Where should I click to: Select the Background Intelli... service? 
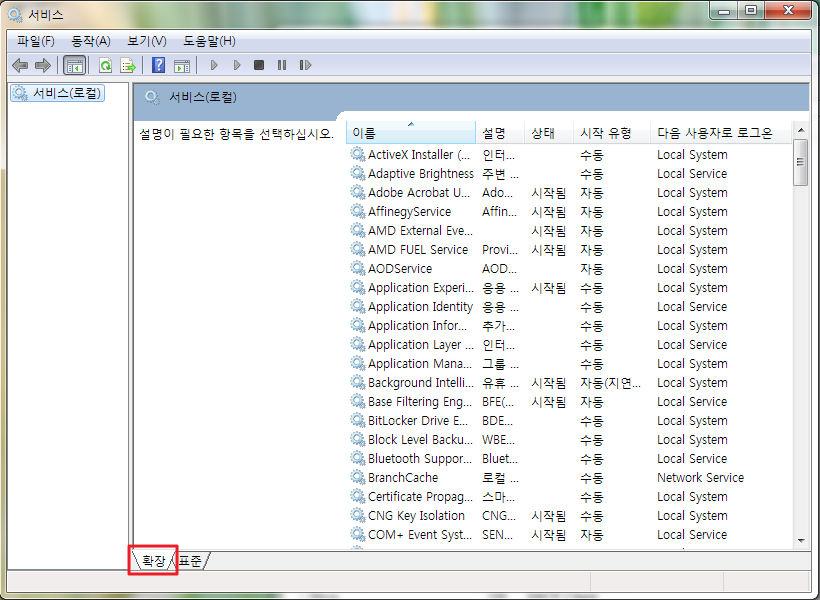pos(421,382)
